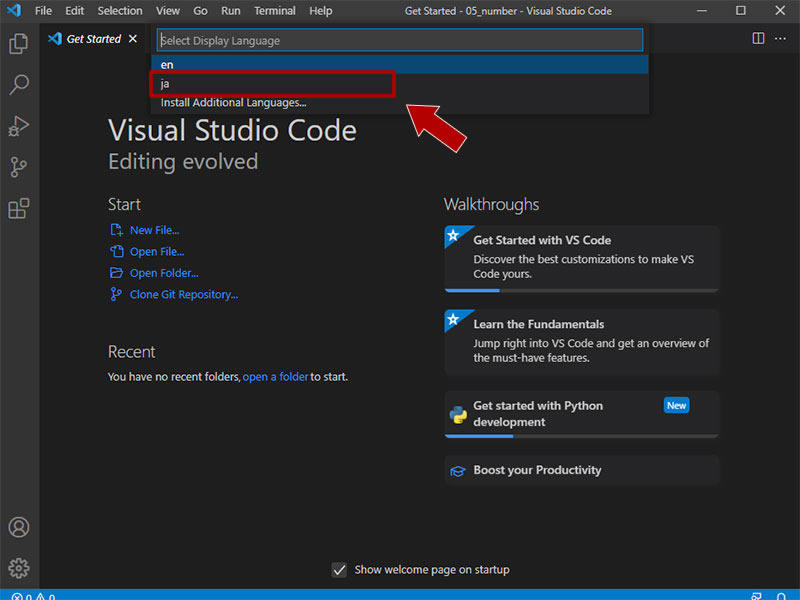This screenshot has height=600, width=800.
Task: Click the Start heading
Action: (x=124, y=205)
